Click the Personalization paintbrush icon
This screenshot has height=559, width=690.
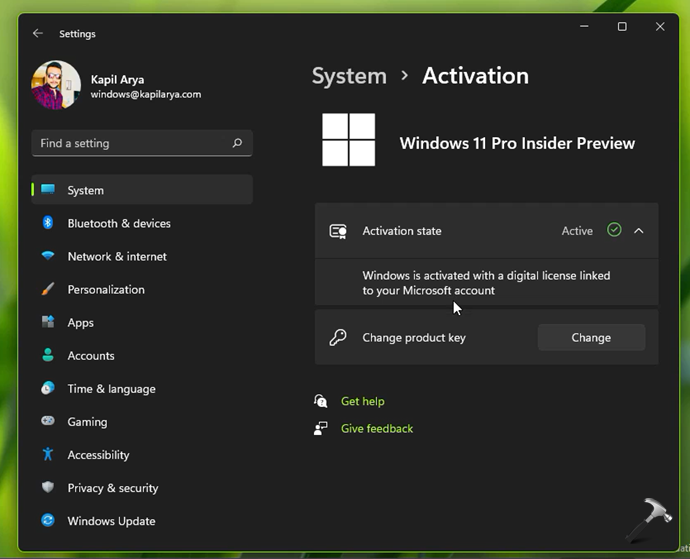[x=48, y=289]
